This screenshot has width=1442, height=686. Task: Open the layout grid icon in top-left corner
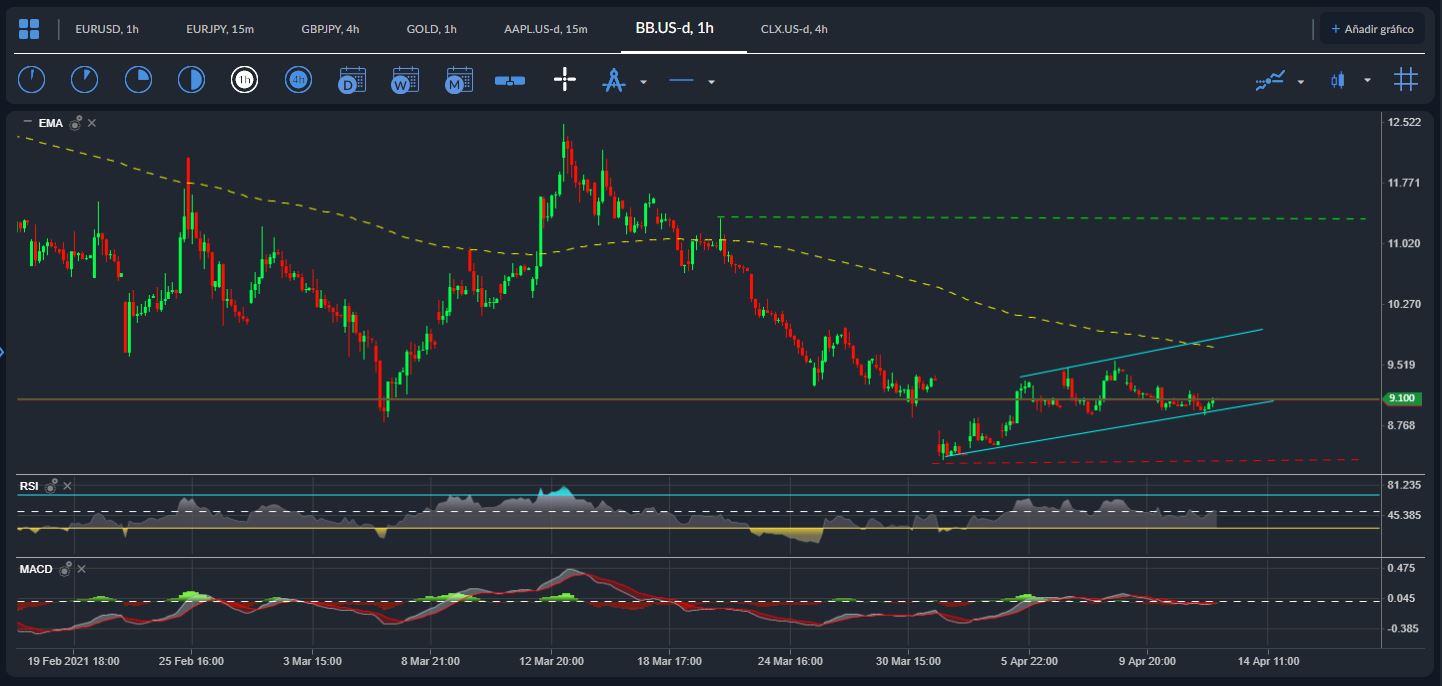[x=30, y=29]
